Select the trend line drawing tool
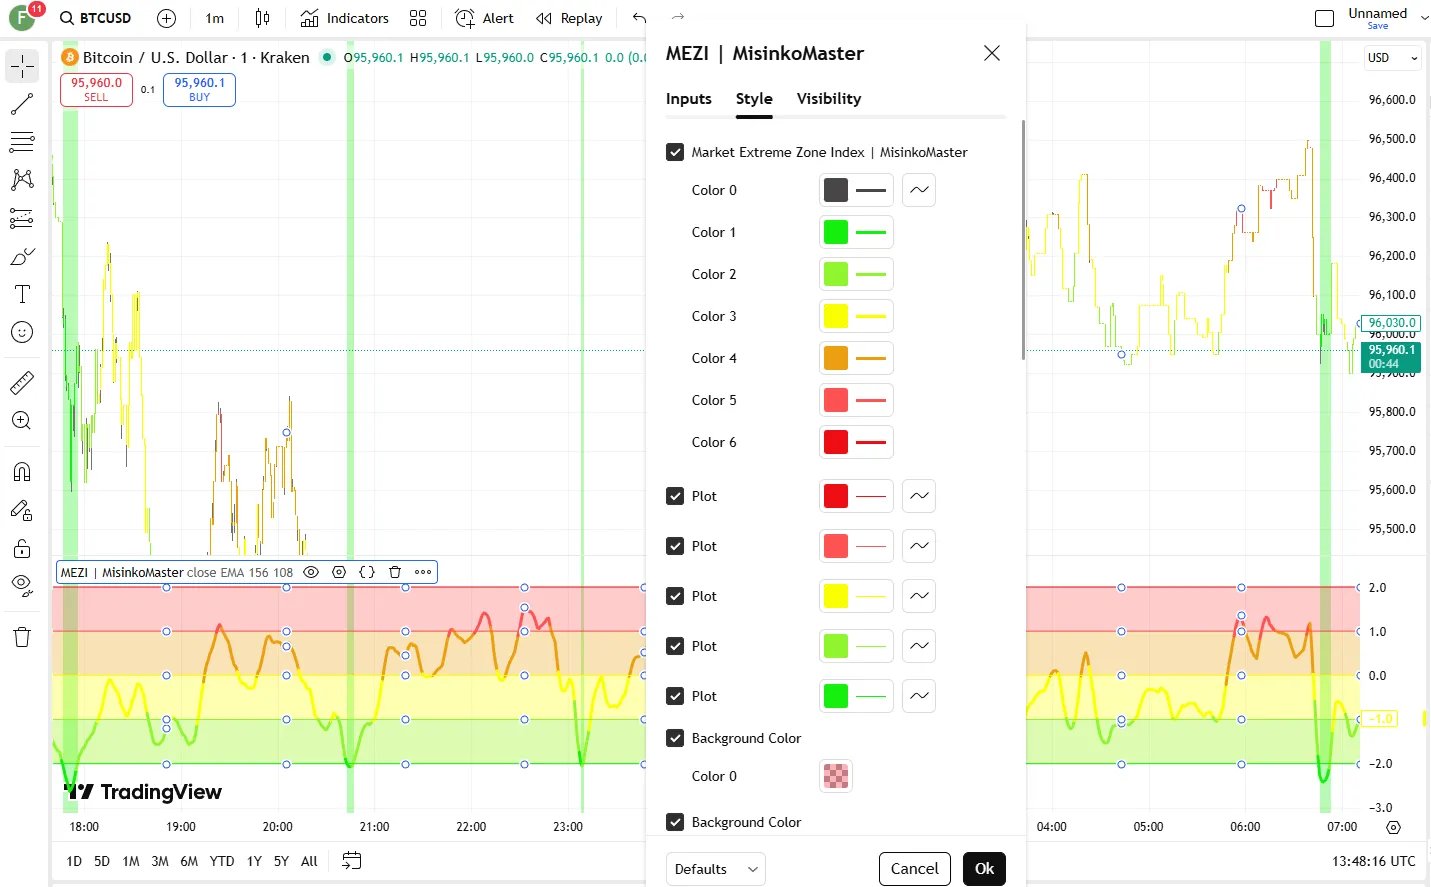Screen dimensions: 1431x887 (x=22, y=104)
